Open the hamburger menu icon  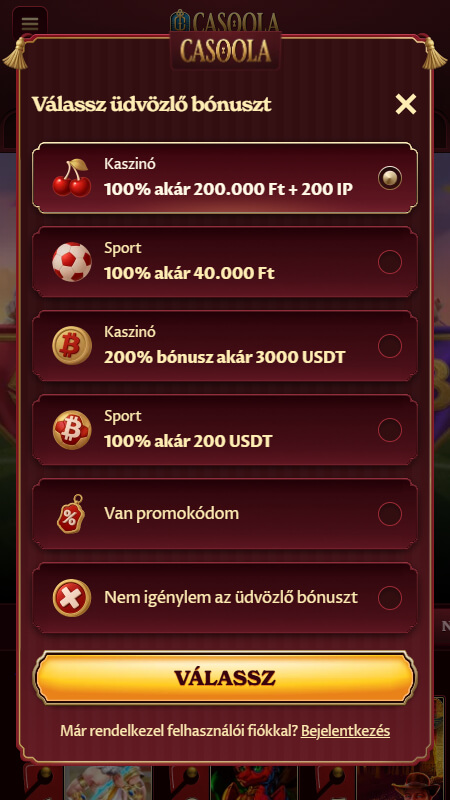pos(30,23)
